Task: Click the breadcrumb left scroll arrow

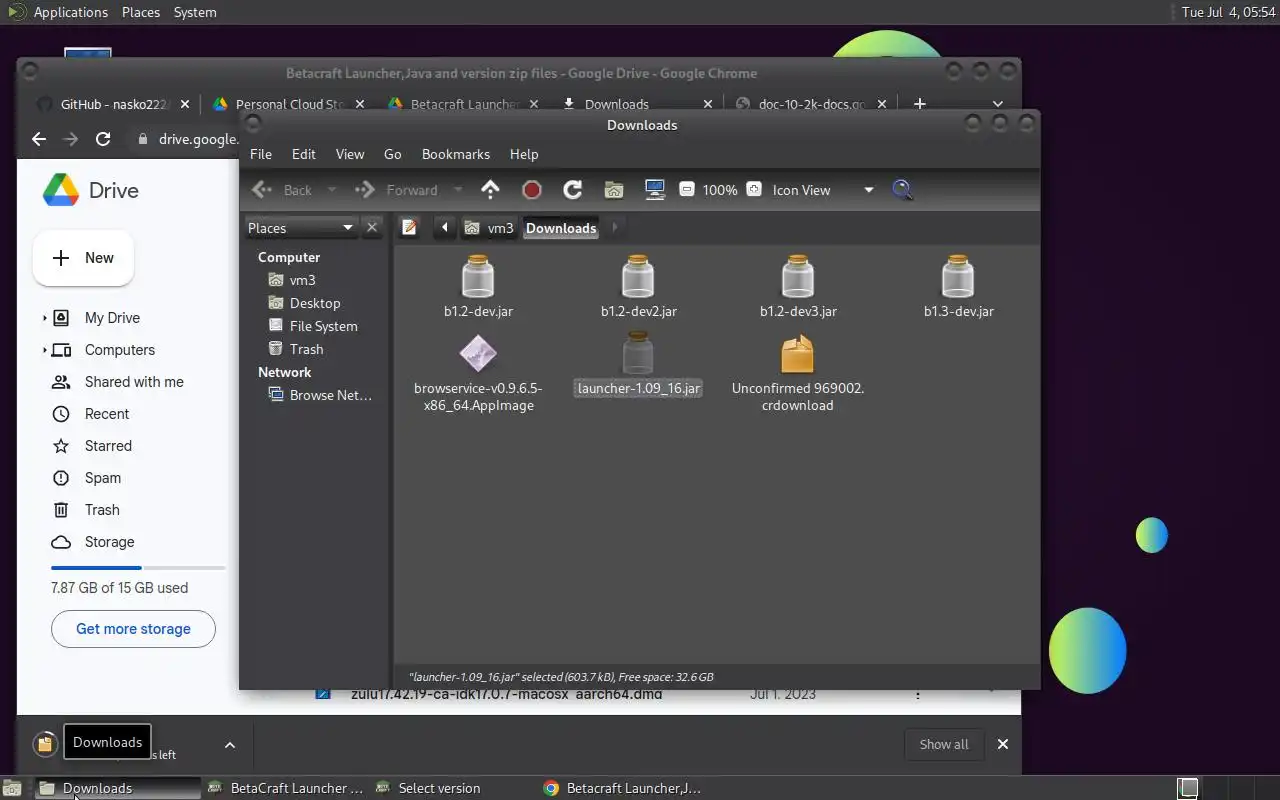Action: (x=444, y=228)
